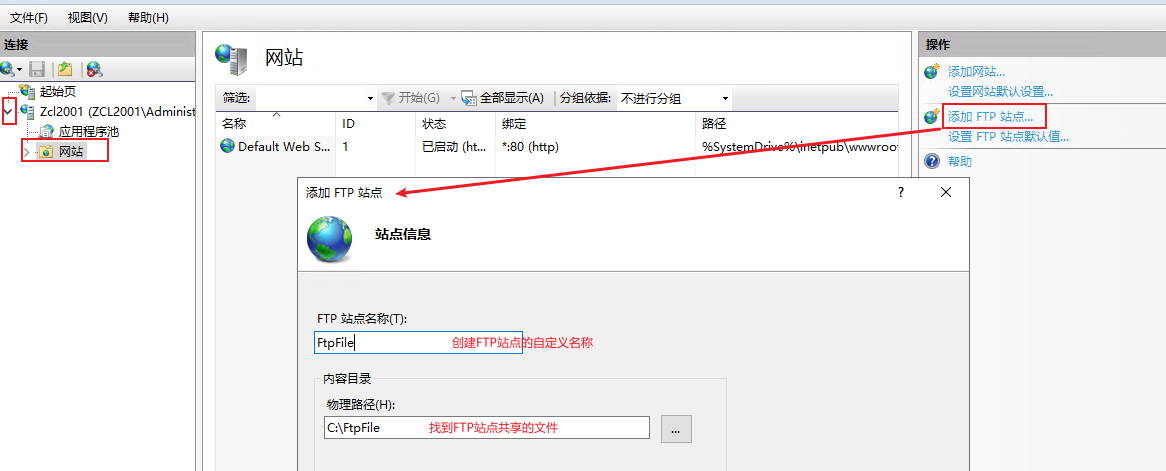Click the 已启动 (ht... status cell
1166x471 pixels.
[x=454, y=147]
